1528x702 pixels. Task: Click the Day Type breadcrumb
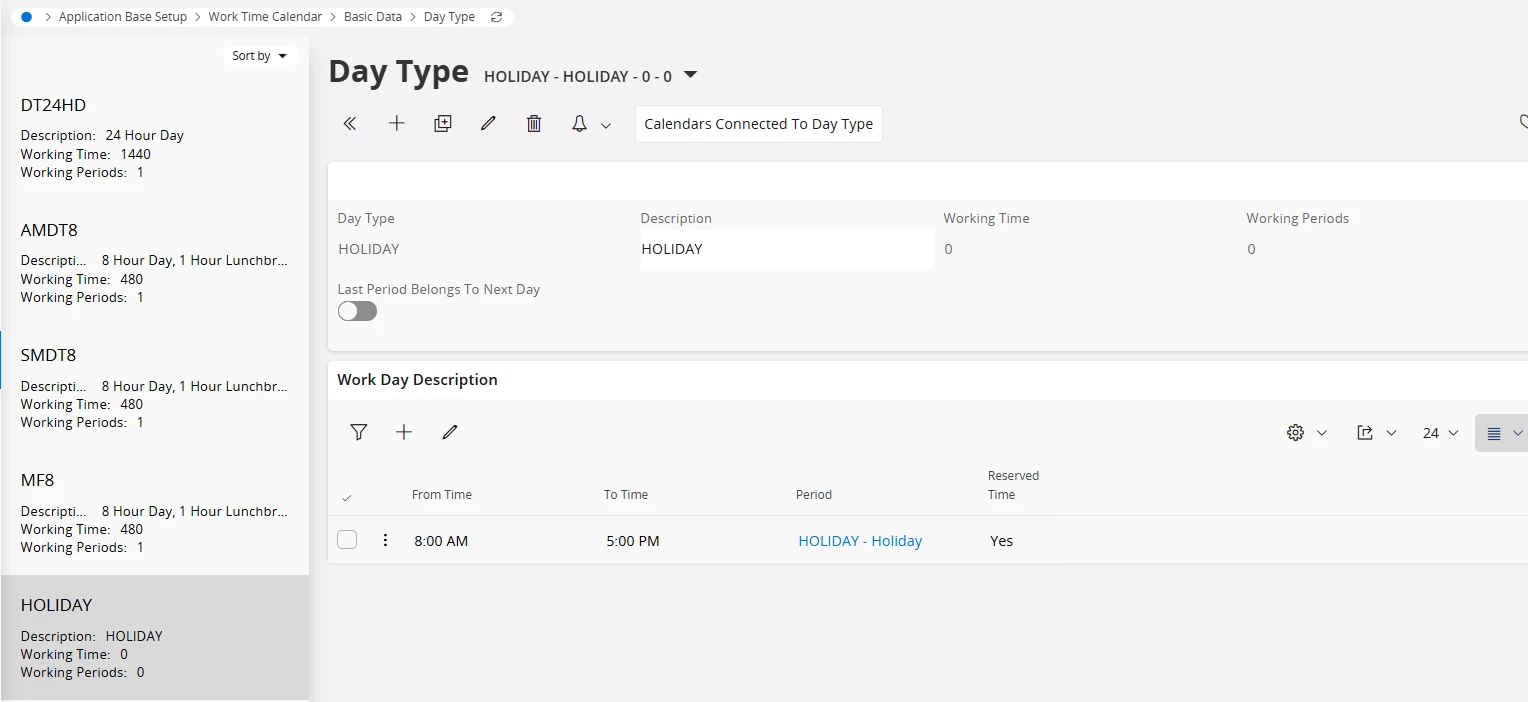[449, 17]
